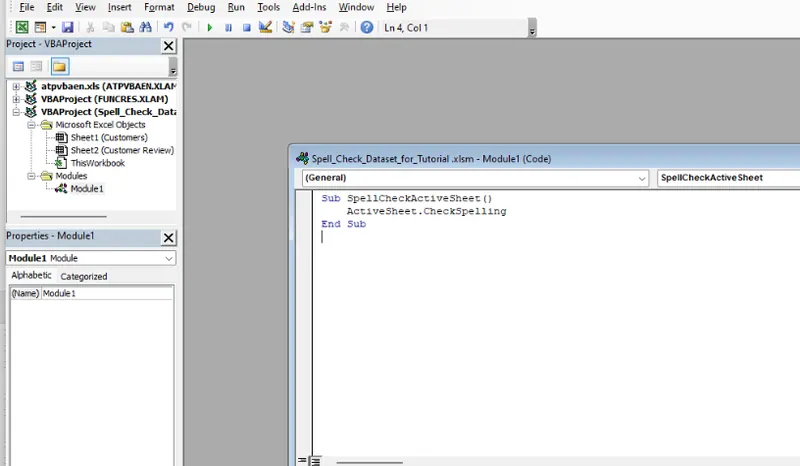Click the Save workbook toolbar icon
Viewport: 800px width, 466px height.
(67, 27)
